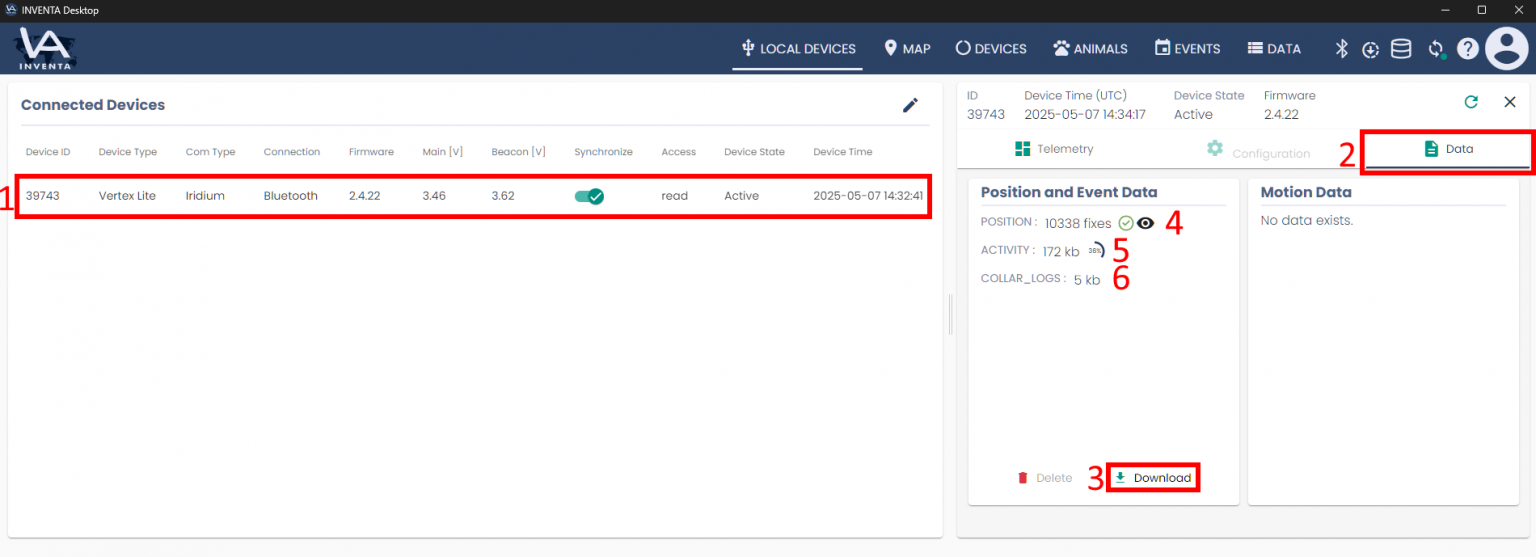Click the sync status icon
Viewport: 1536px width, 557px height.
(x=1436, y=49)
